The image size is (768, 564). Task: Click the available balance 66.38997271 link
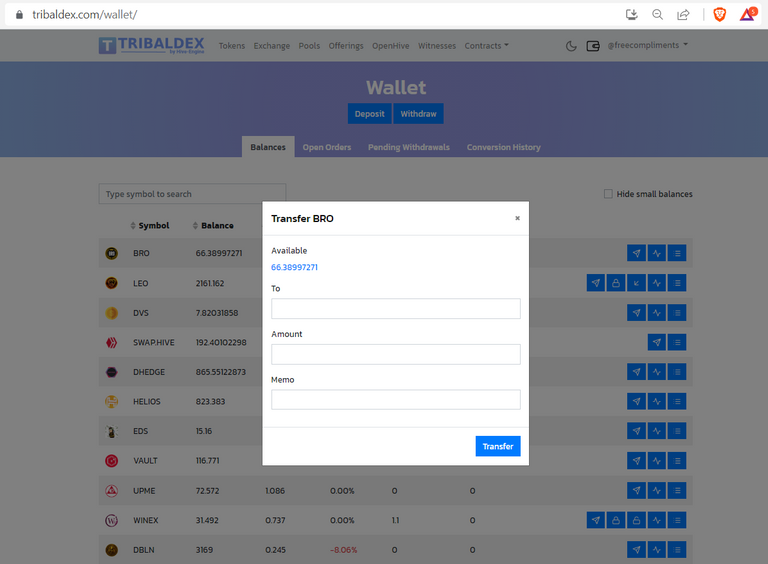[294, 267]
